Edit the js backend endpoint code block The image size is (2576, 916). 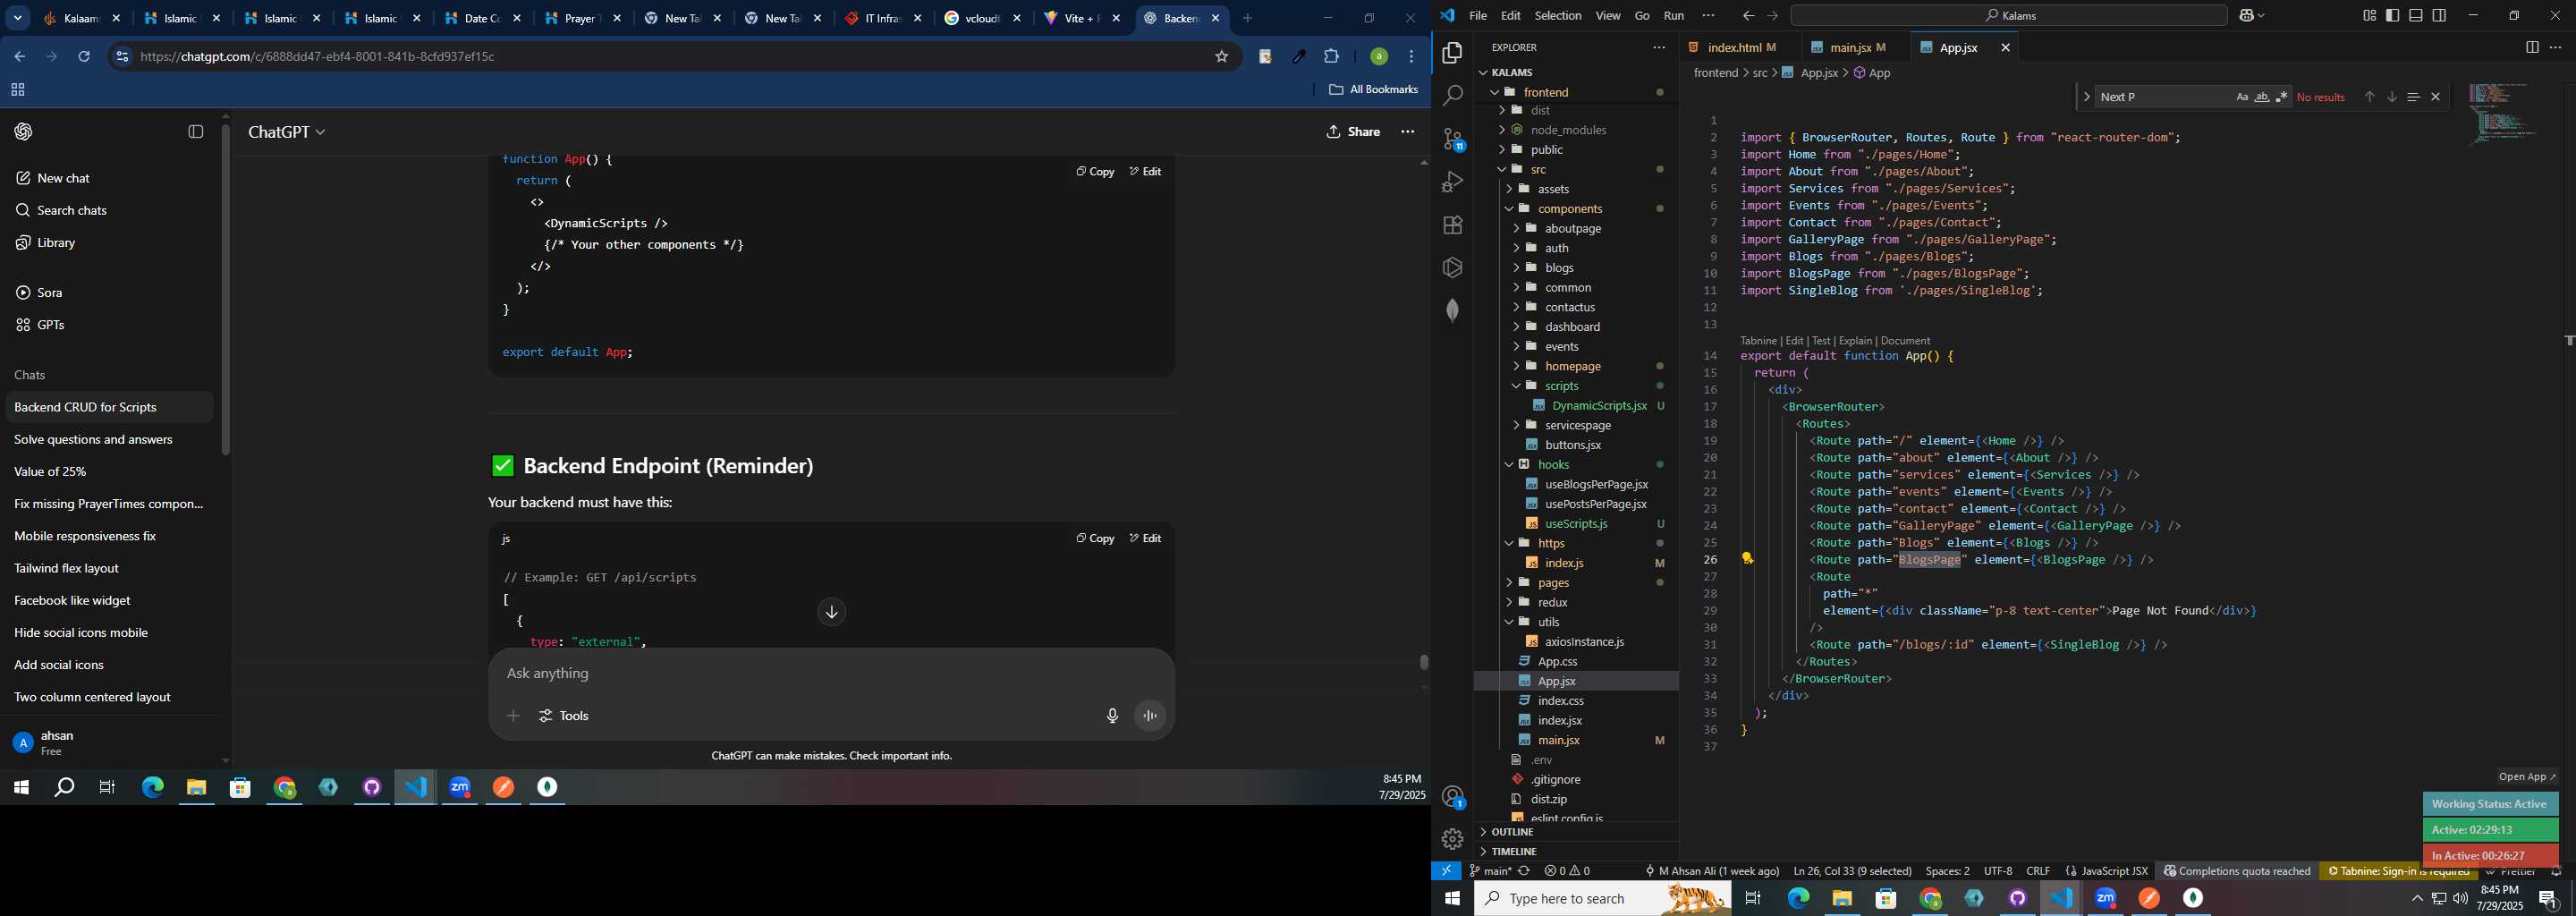pos(1146,539)
